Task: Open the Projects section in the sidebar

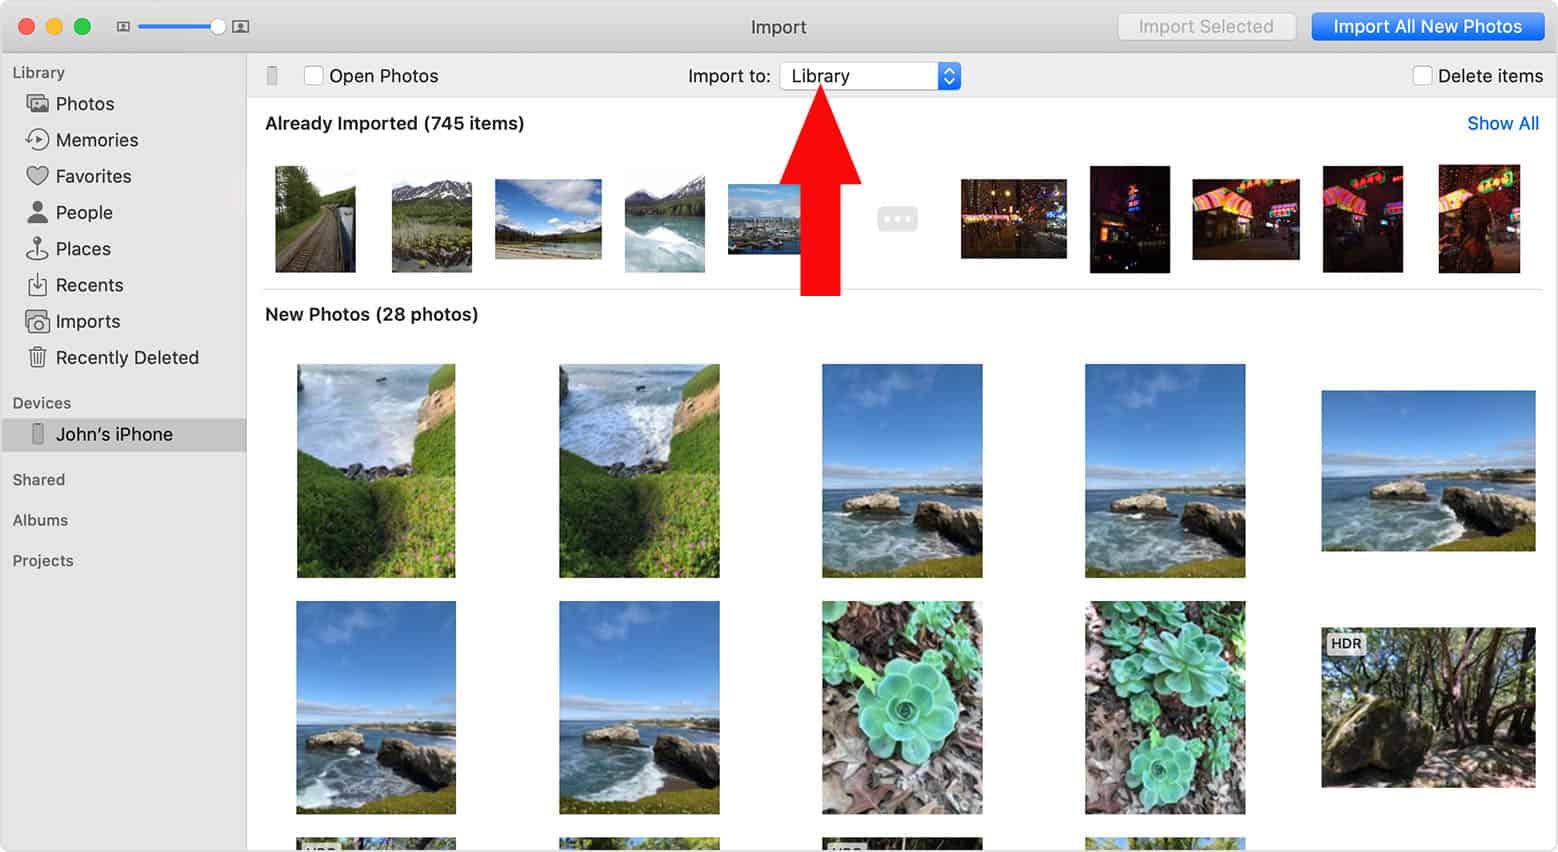Action: [43, 561]
